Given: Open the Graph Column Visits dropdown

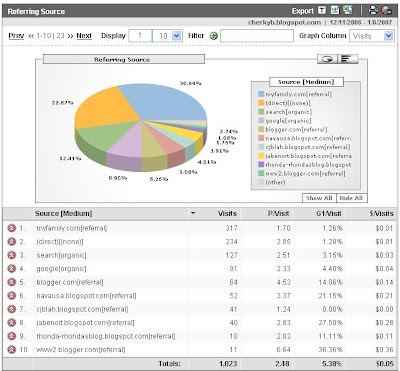Looking at the screenshot, I should pos(388,36).
